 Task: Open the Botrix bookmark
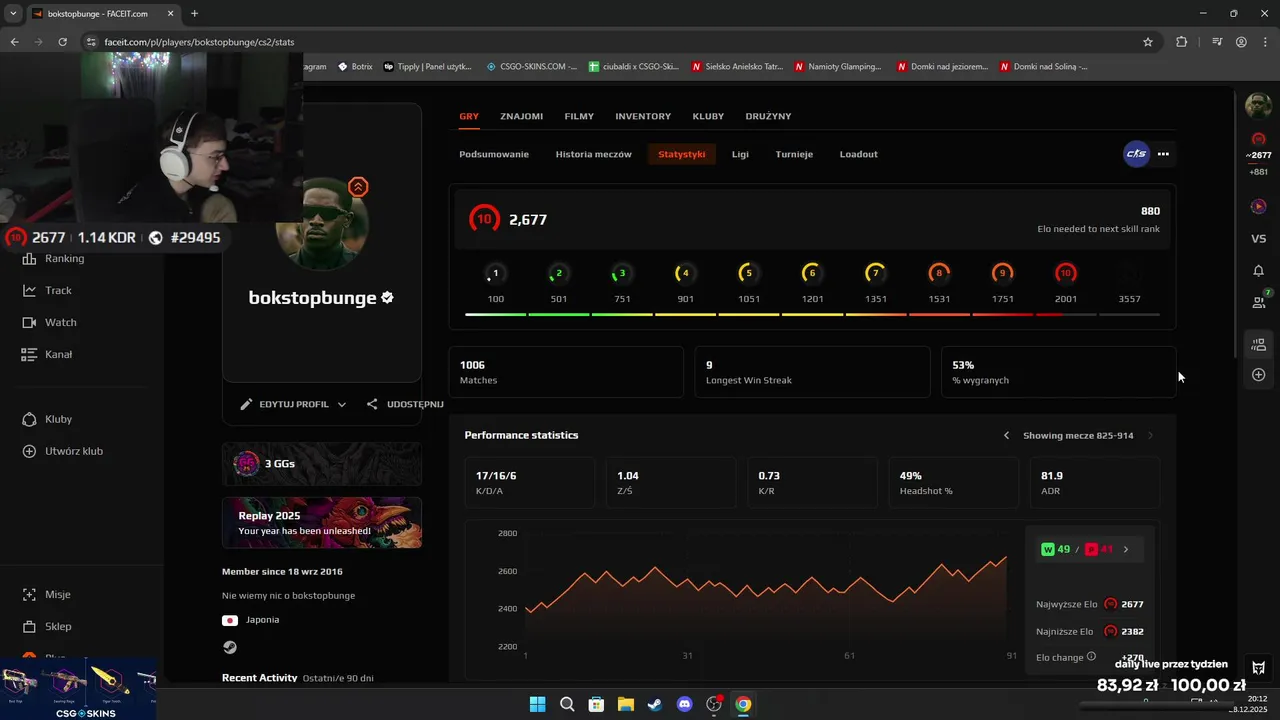click(x=355, y=67)
